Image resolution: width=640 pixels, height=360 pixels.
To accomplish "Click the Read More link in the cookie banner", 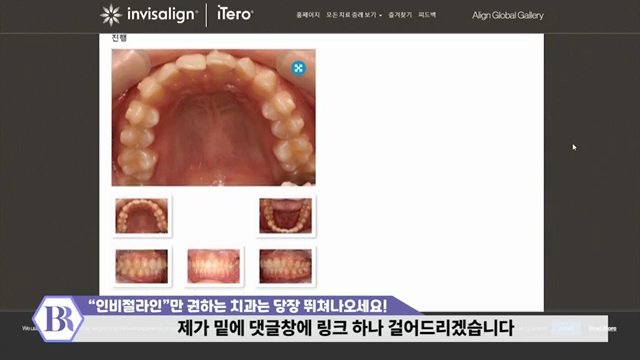I will (x=602, y=329).
